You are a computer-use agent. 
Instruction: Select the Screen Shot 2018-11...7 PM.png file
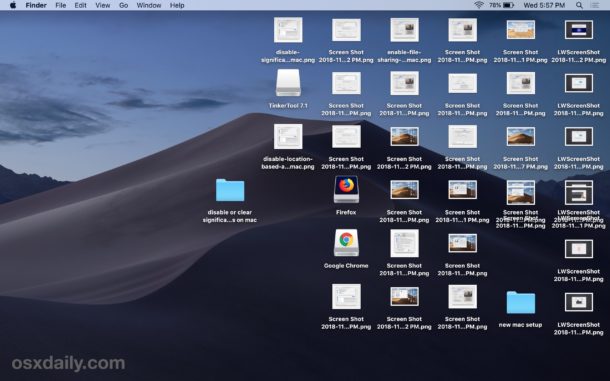(x=521, y=136)
